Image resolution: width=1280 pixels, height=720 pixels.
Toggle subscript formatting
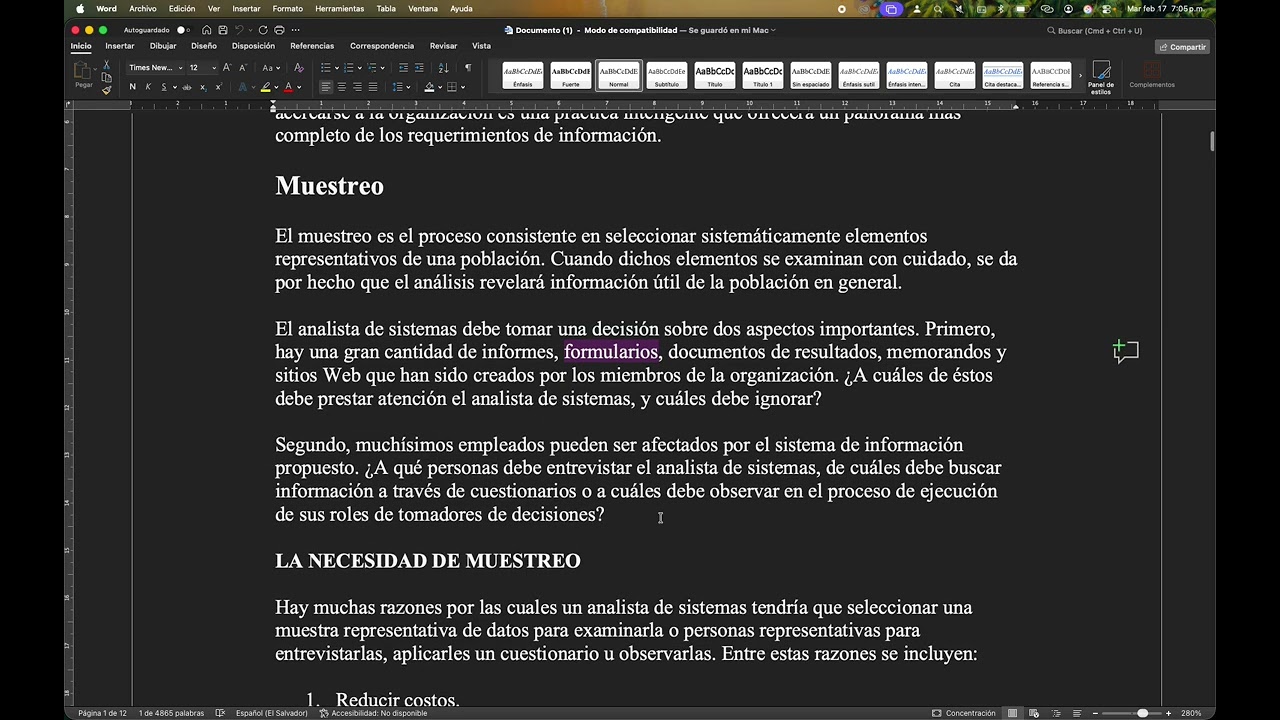pyautogui.click(x=203, y=87)
